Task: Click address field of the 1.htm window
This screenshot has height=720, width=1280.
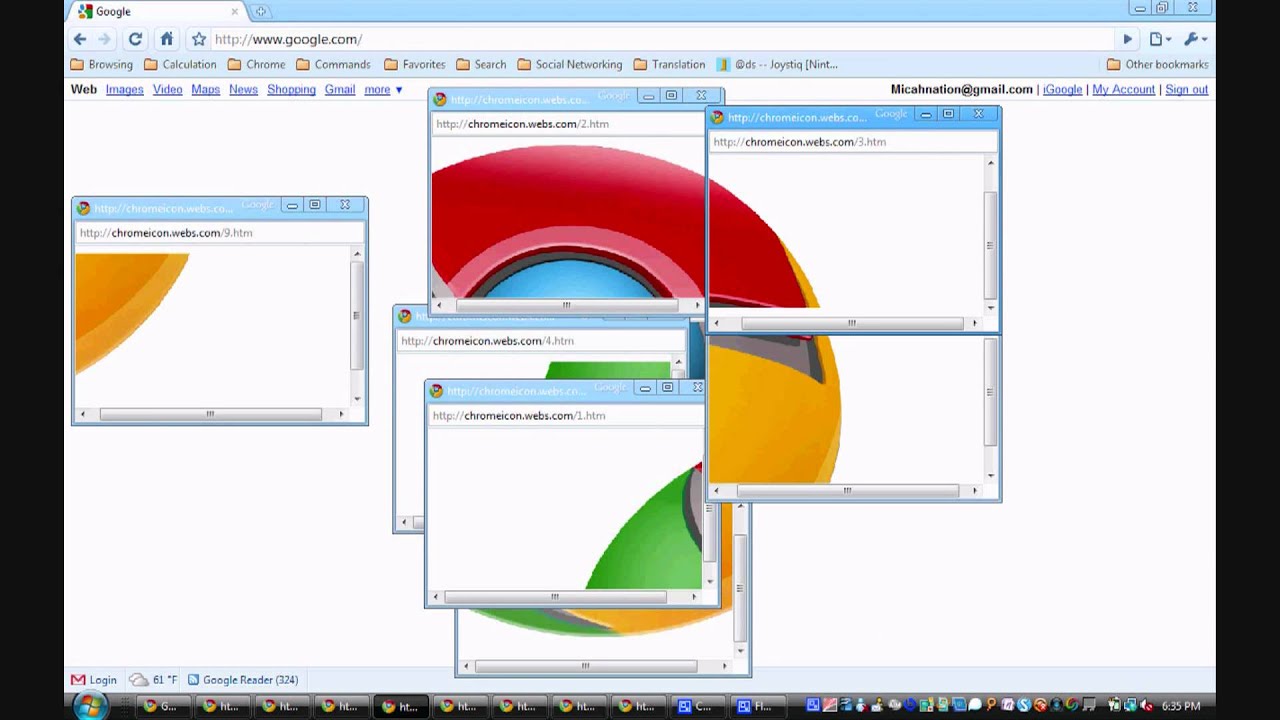Action: coord(566,416)
